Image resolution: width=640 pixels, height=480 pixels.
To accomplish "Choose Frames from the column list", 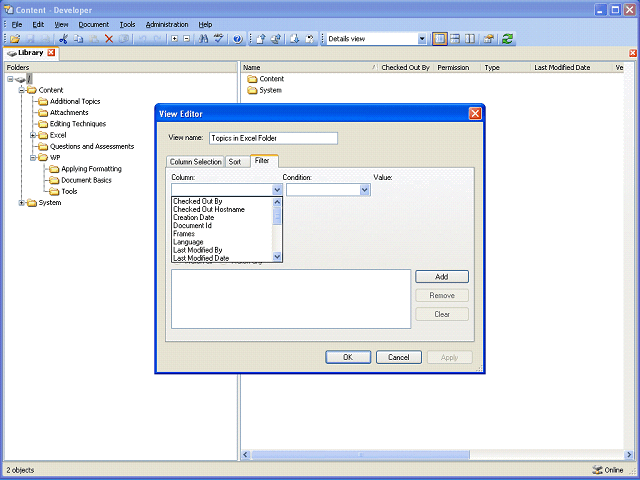I will [x=222, y=234].
